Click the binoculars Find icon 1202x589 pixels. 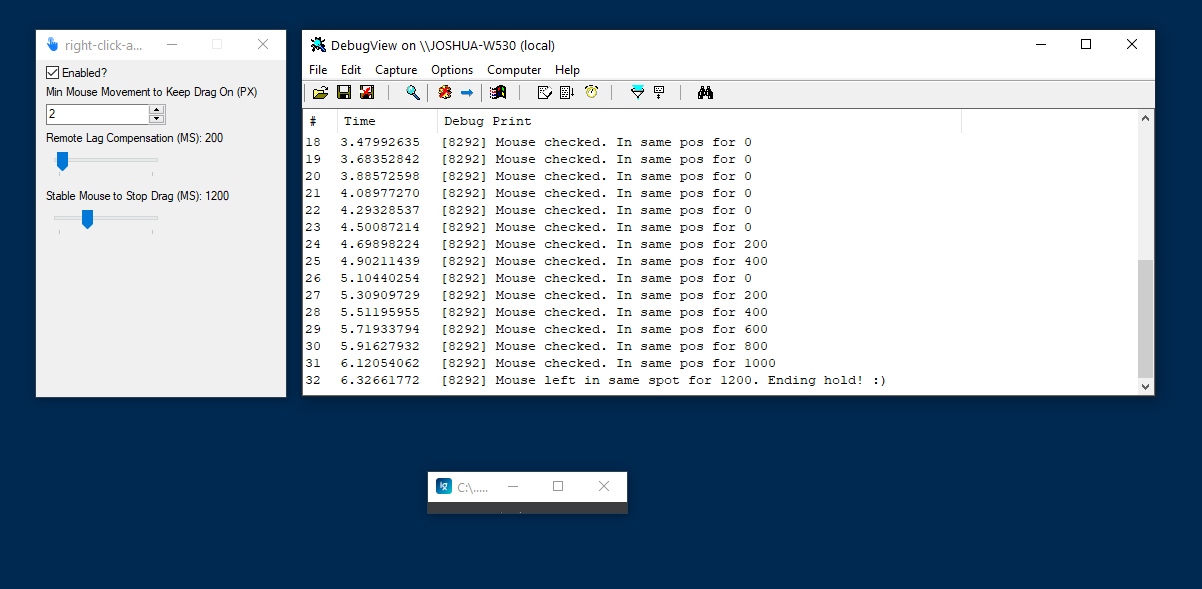[x=705, y=93]
